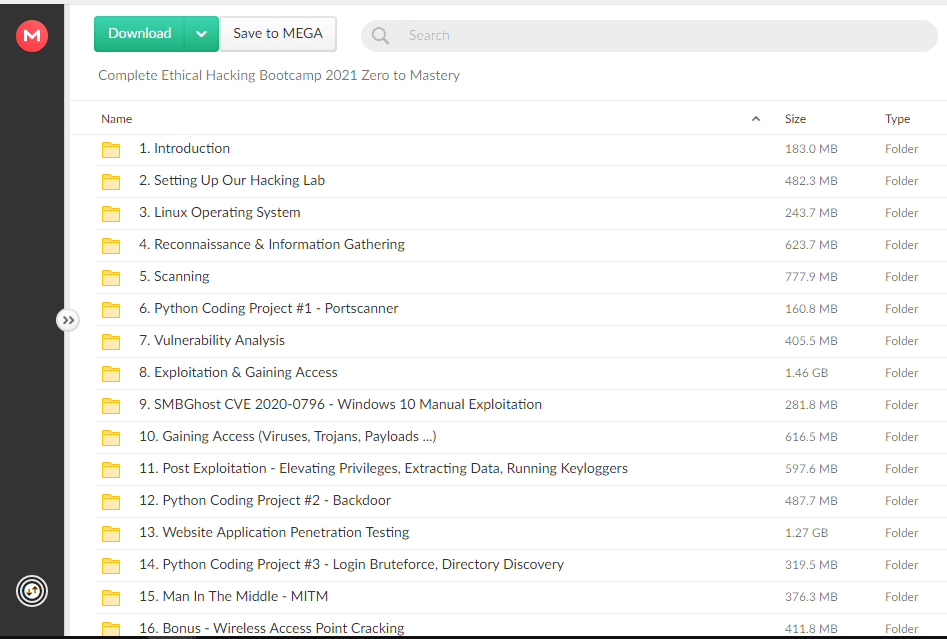Toggle sort order arrow in Name column

[755, 119]
